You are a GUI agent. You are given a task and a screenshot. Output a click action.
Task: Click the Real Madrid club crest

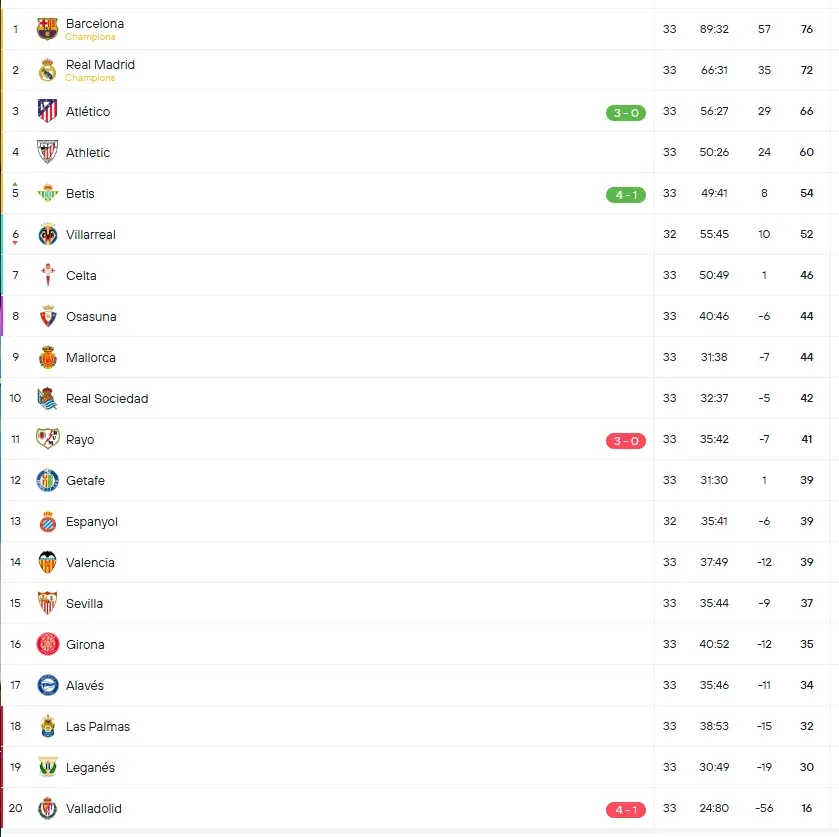[47, 70]
